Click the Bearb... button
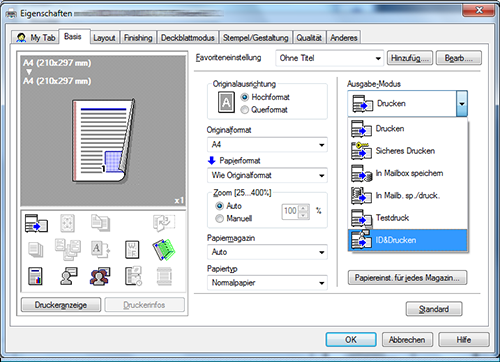This screenshot has width=500, height=362. pos(459,58)
